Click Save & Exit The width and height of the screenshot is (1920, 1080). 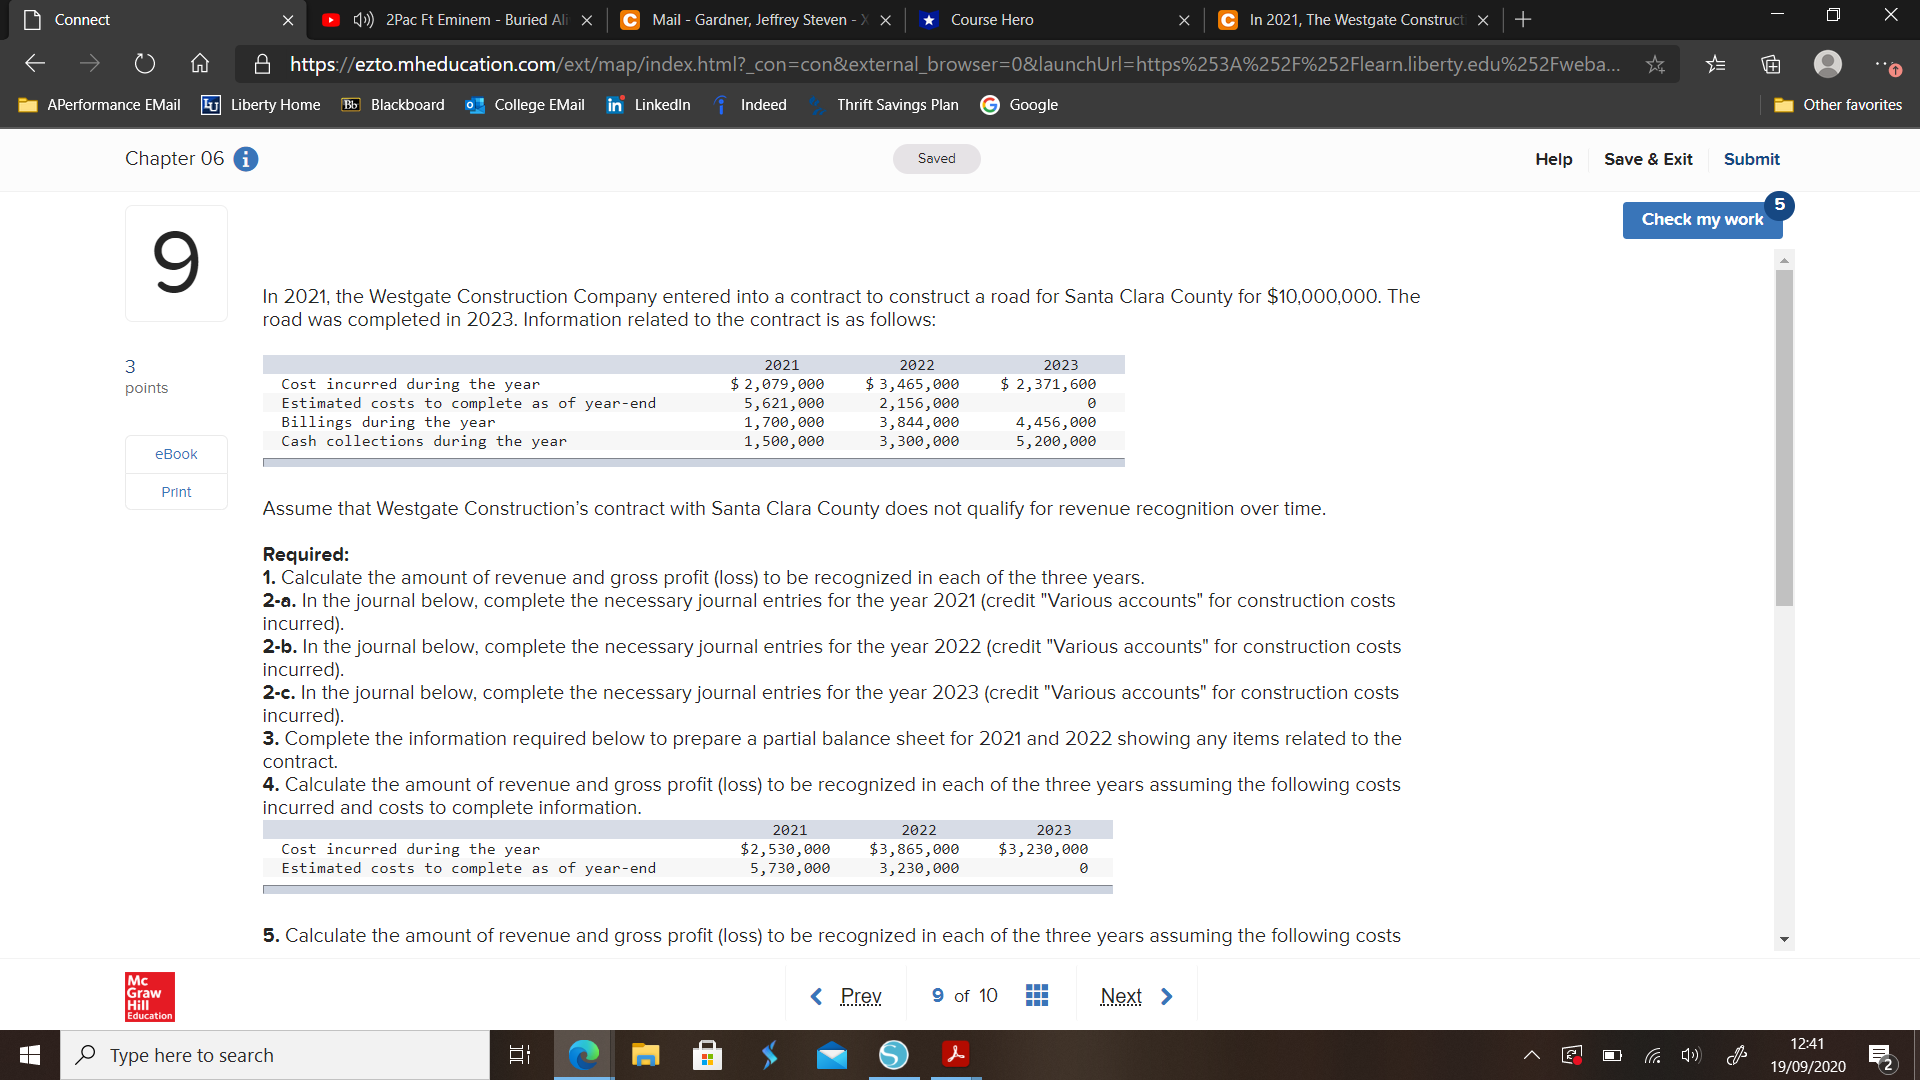point(1648,159)
